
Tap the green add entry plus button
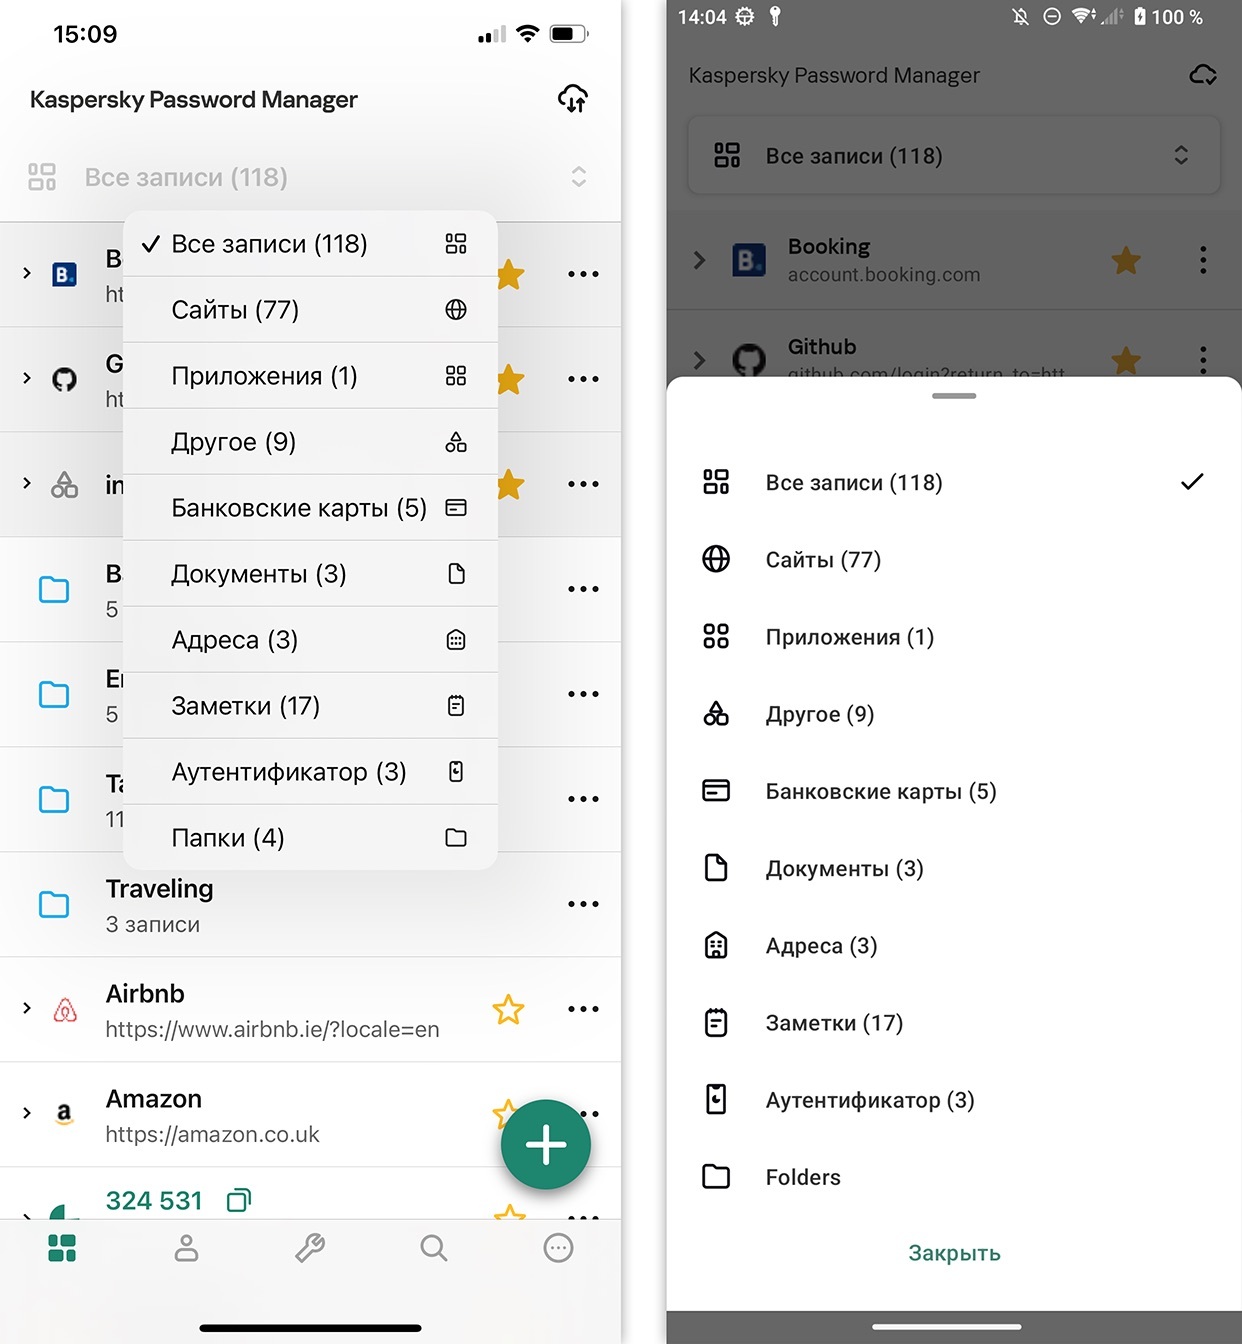tap(546, 1144)
